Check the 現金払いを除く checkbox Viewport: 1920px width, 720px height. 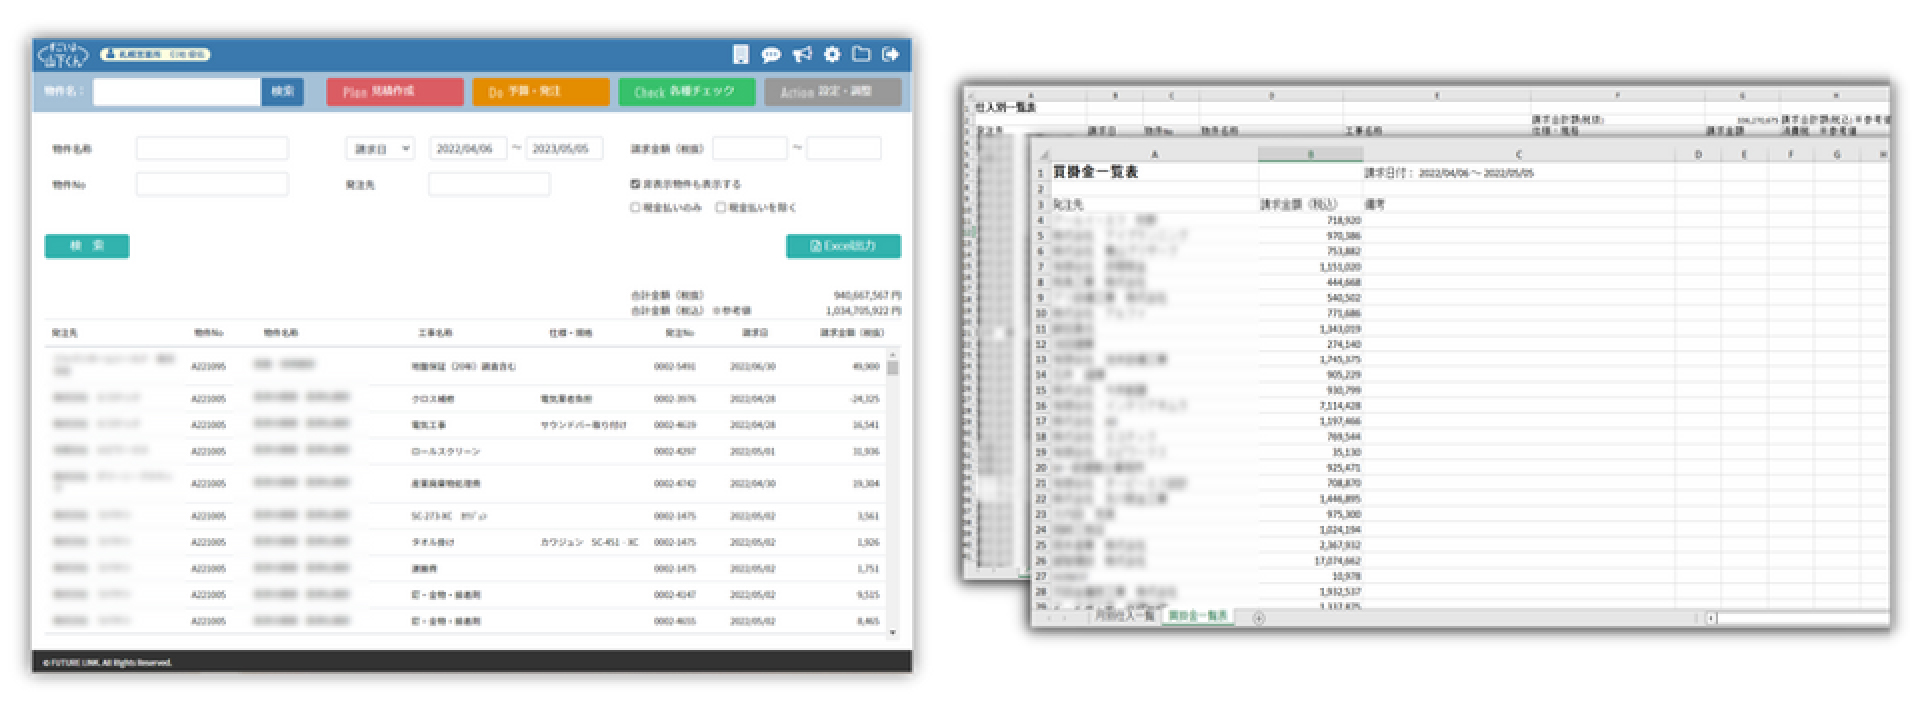[720, 207]
